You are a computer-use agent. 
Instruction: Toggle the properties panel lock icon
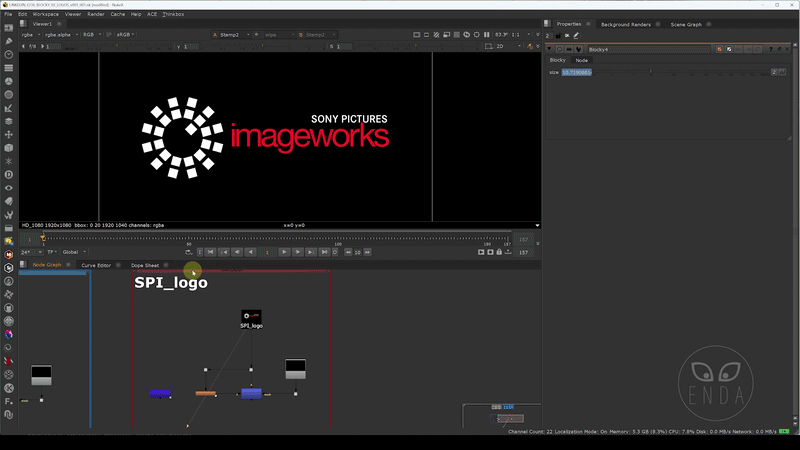tap(558, 36)
